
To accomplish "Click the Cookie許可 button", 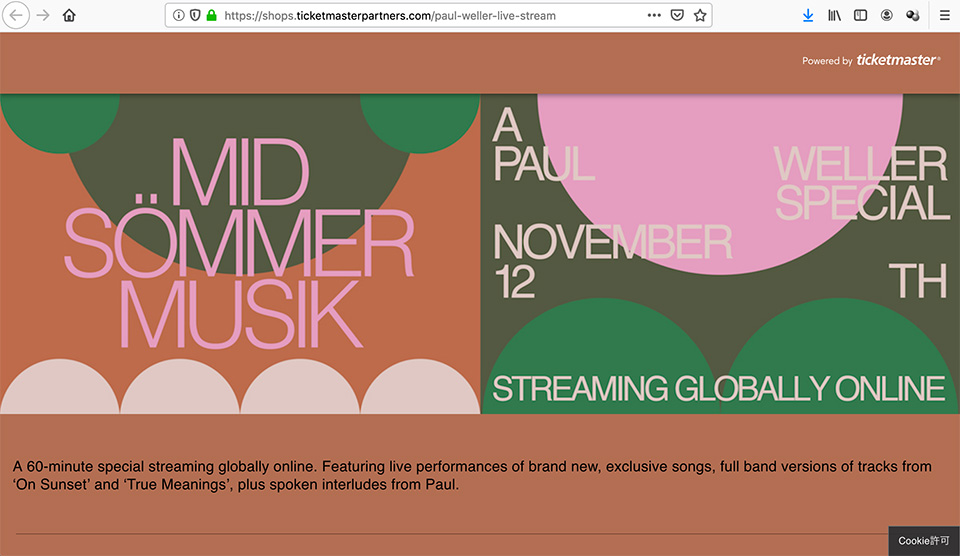I will (x=924, y=541).
